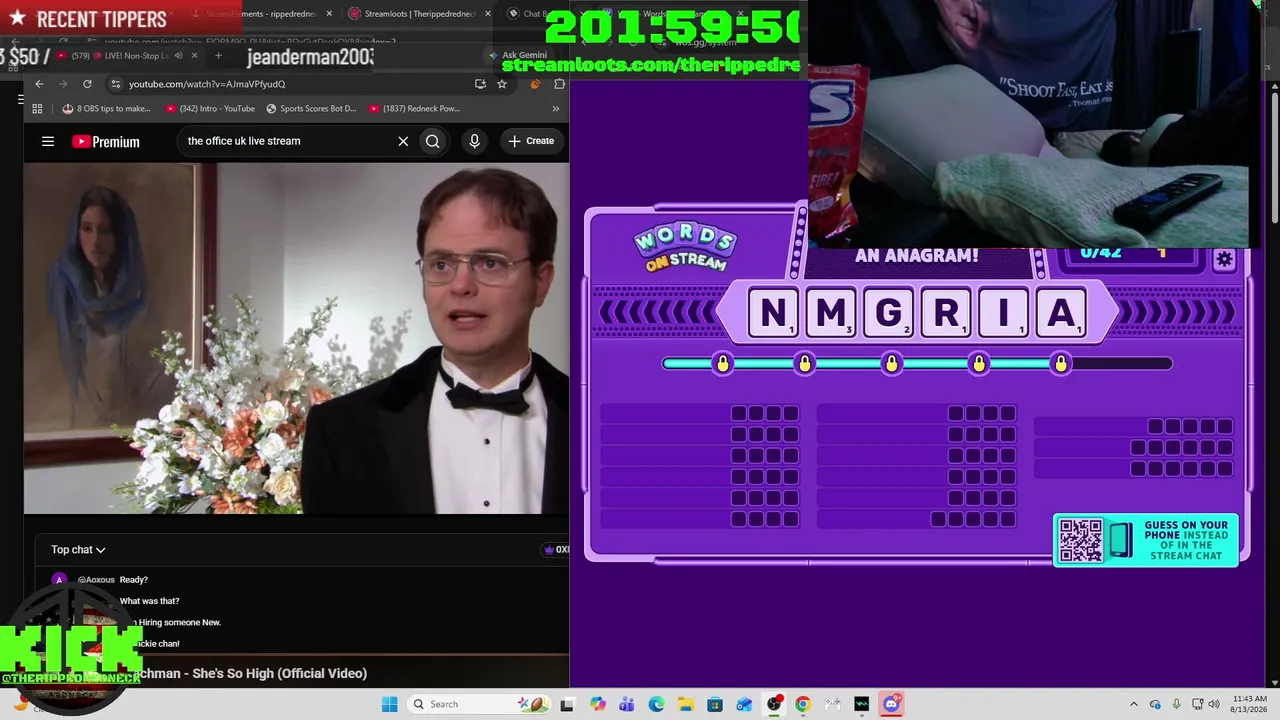Viewport: 1280px width, 720px height.
Task: View site information for youtube.com
Action: click(x=116, y=84)
